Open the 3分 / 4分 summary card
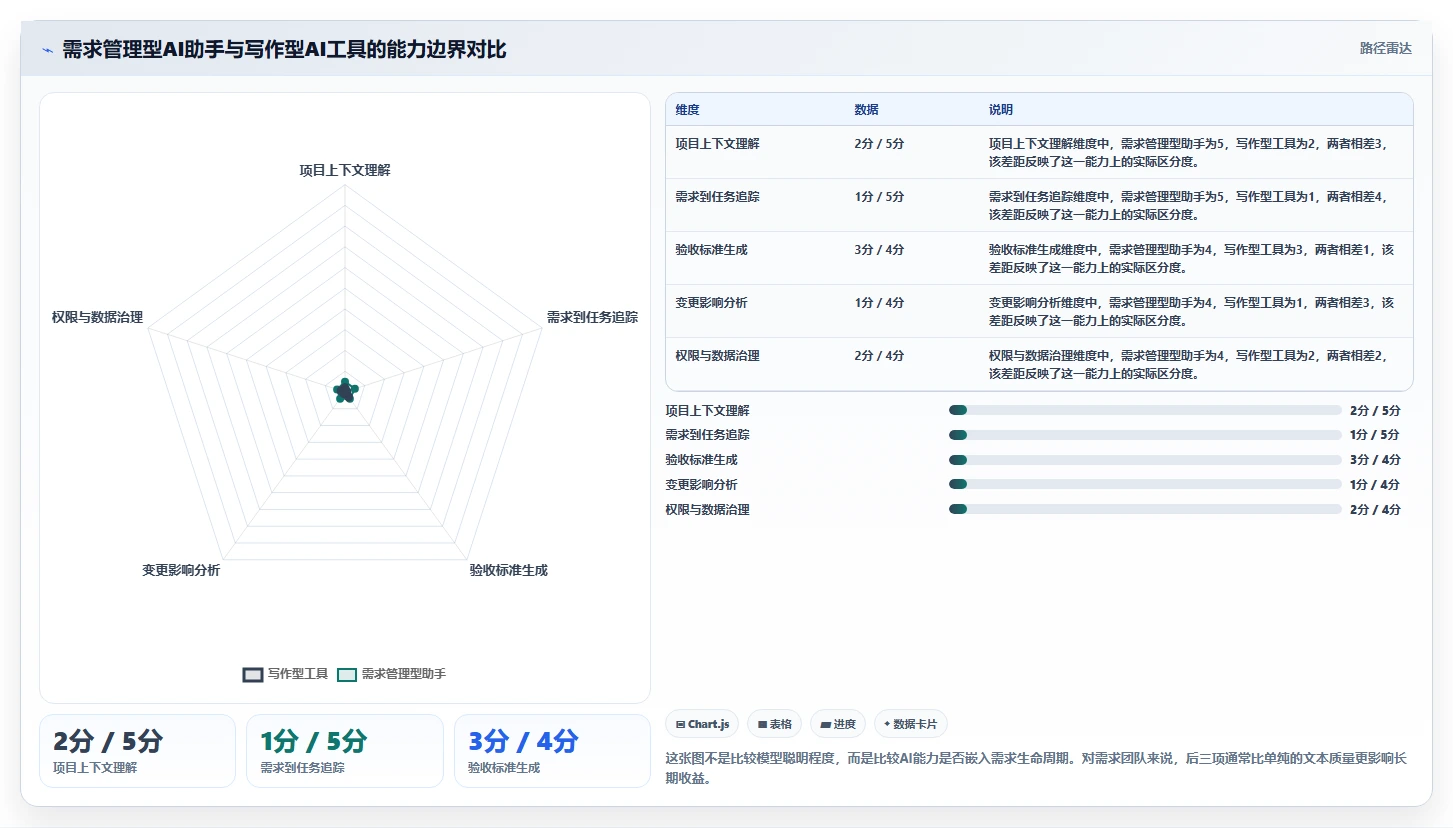 pyautogui.click(x=552, y=751)
